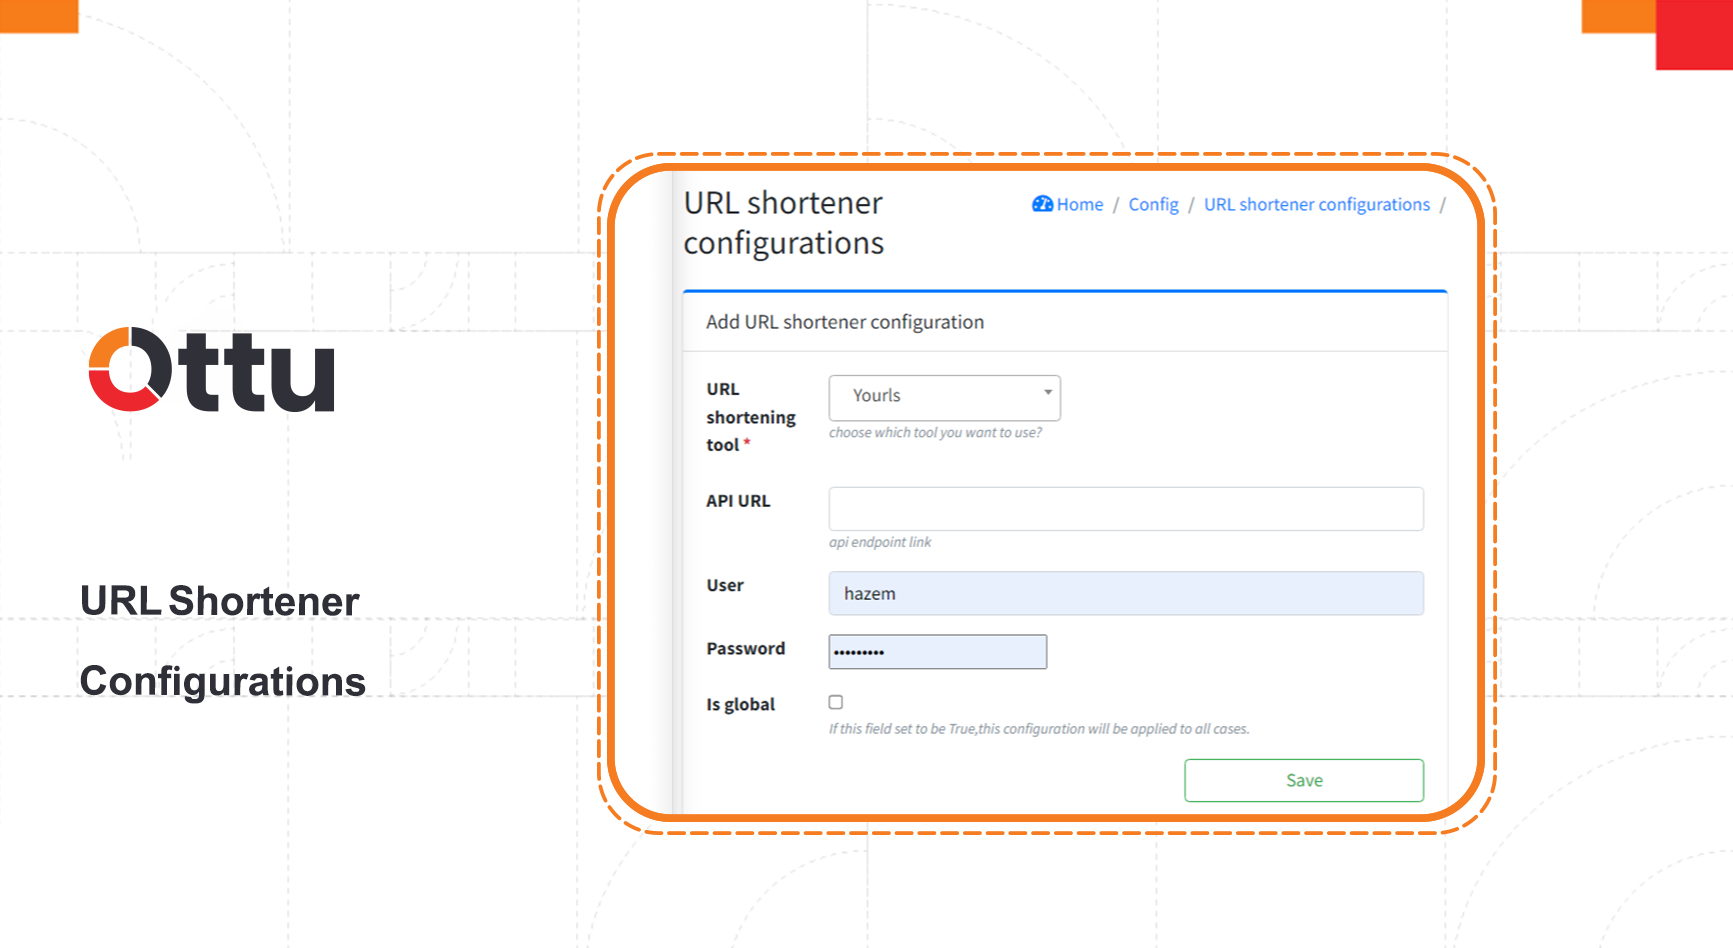Open URL shortener configurations breadcrumb link
Image resolution: width=1733 pixels, height=948 pixels.
1315,204
